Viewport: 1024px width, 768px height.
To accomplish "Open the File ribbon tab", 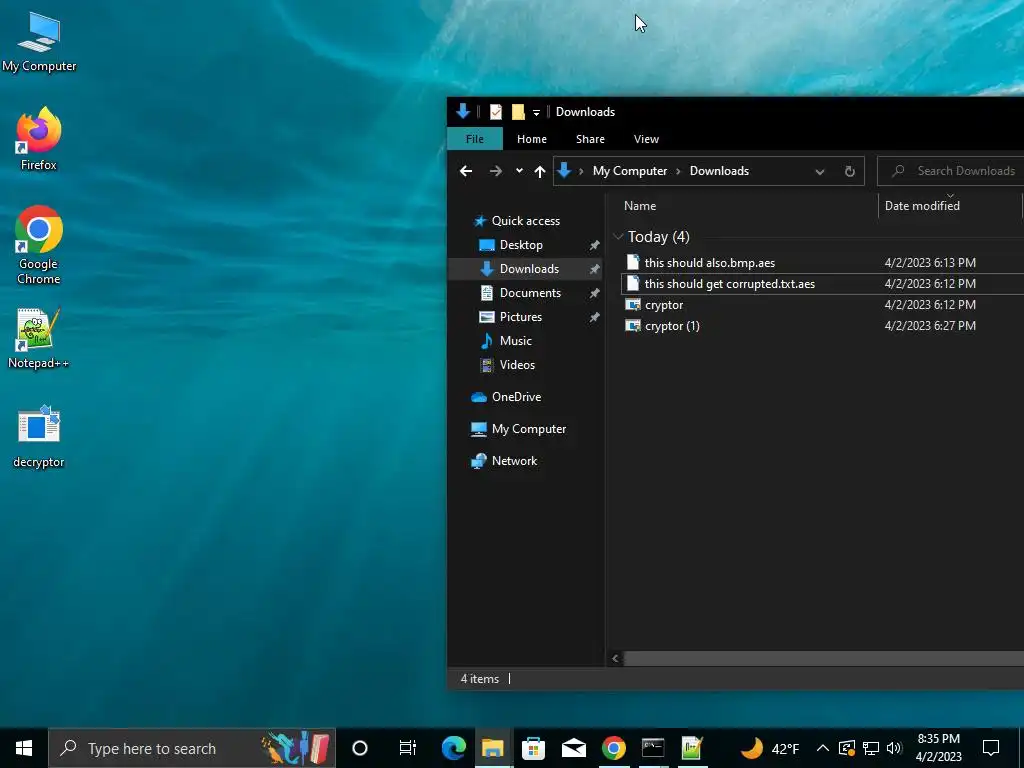I will (x=475, y=139).
